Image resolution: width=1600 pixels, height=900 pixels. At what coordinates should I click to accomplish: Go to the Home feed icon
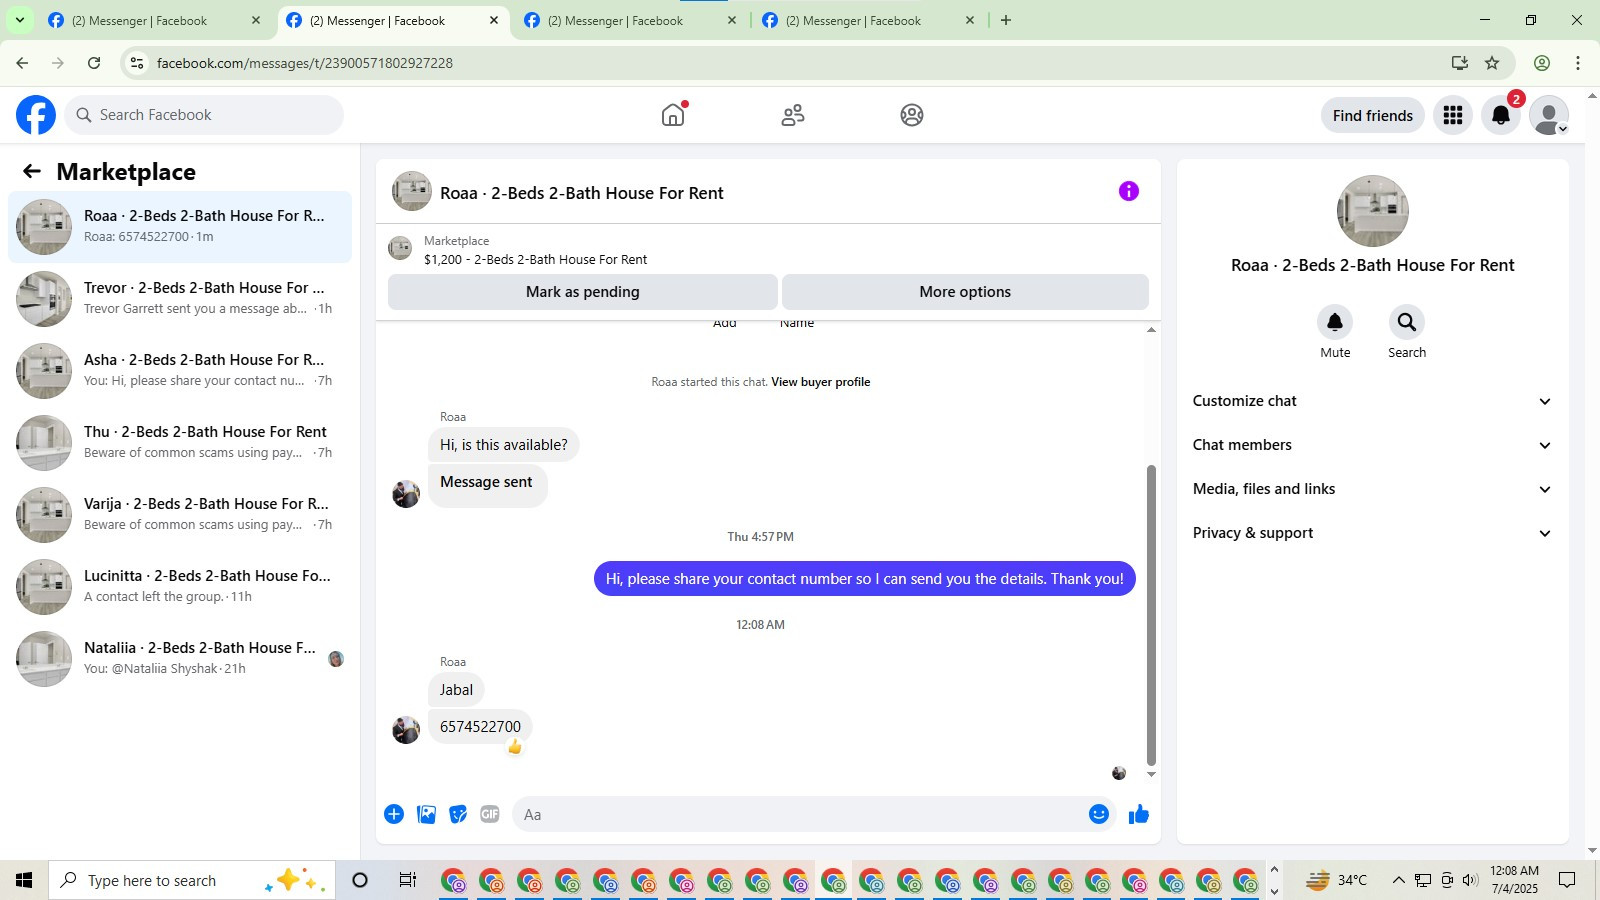point(673,115)
